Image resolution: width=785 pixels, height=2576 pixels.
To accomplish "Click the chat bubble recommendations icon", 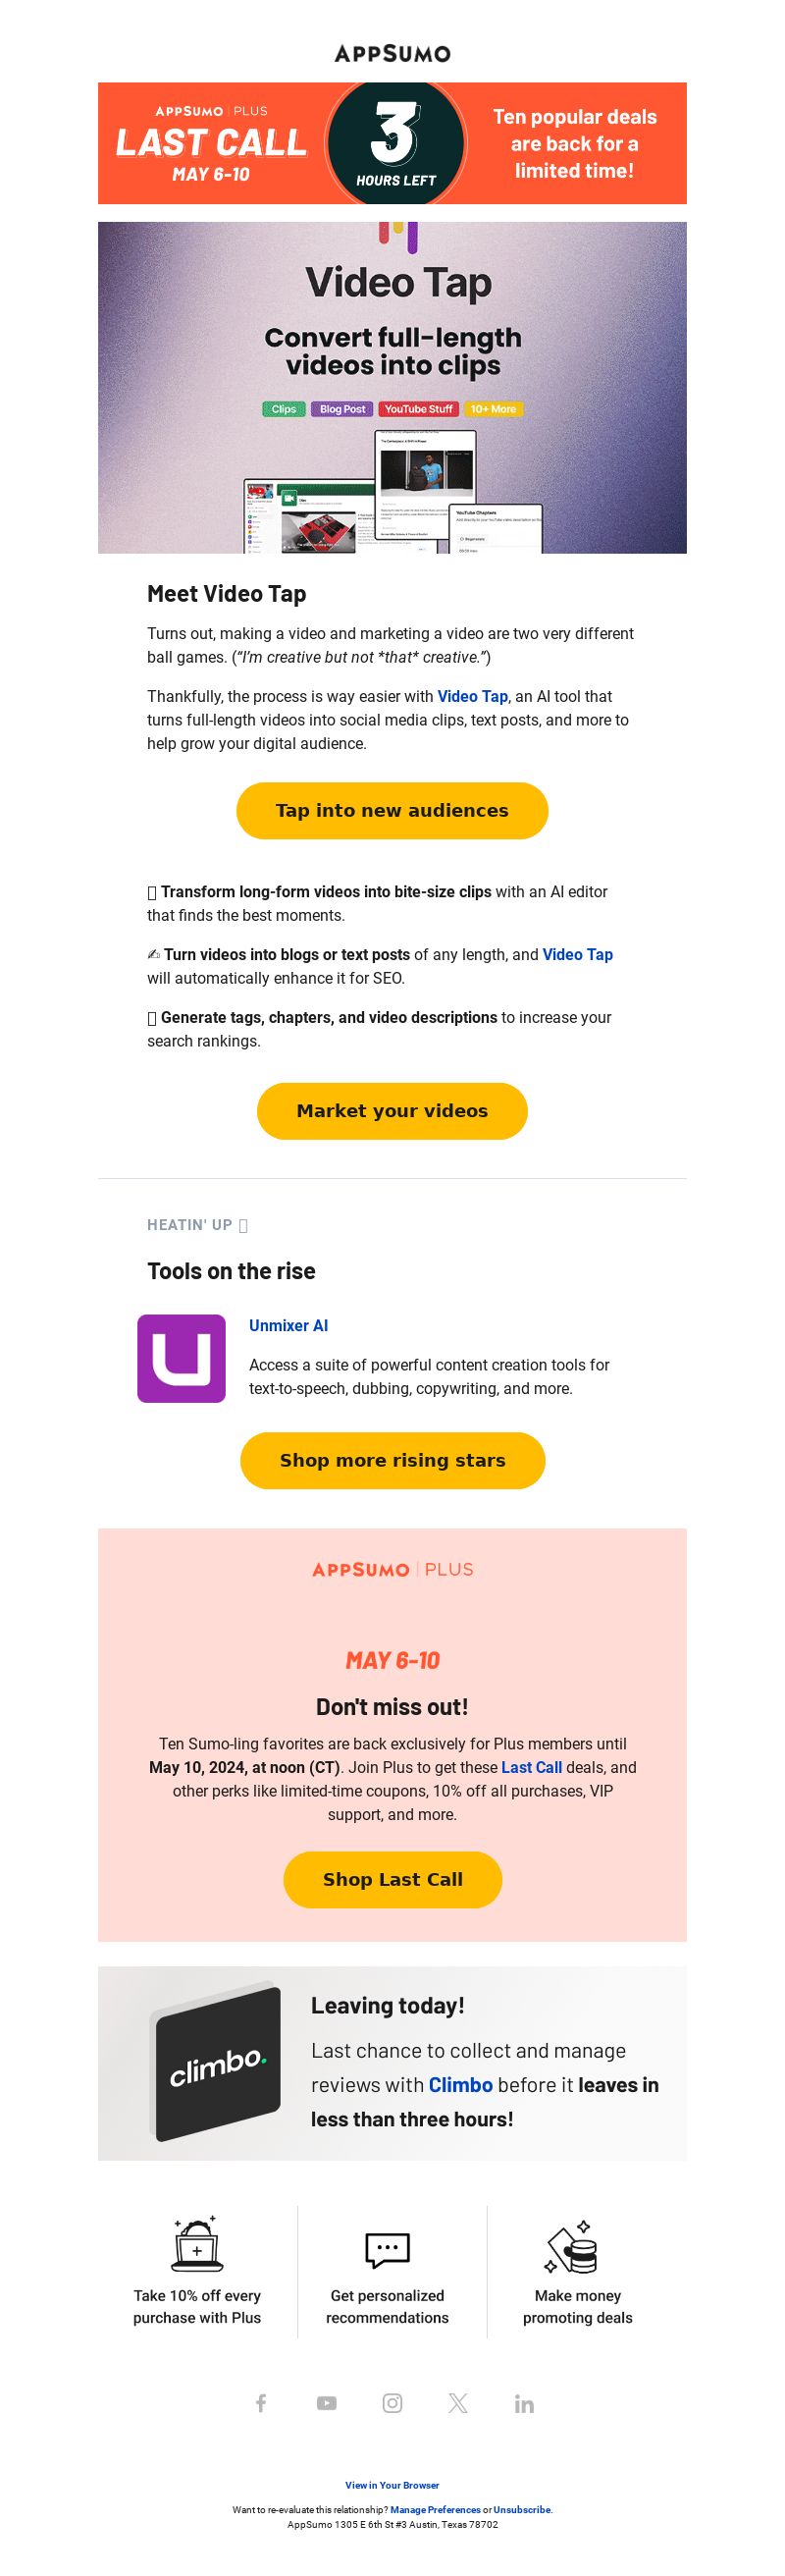I will click(387, 2249).
